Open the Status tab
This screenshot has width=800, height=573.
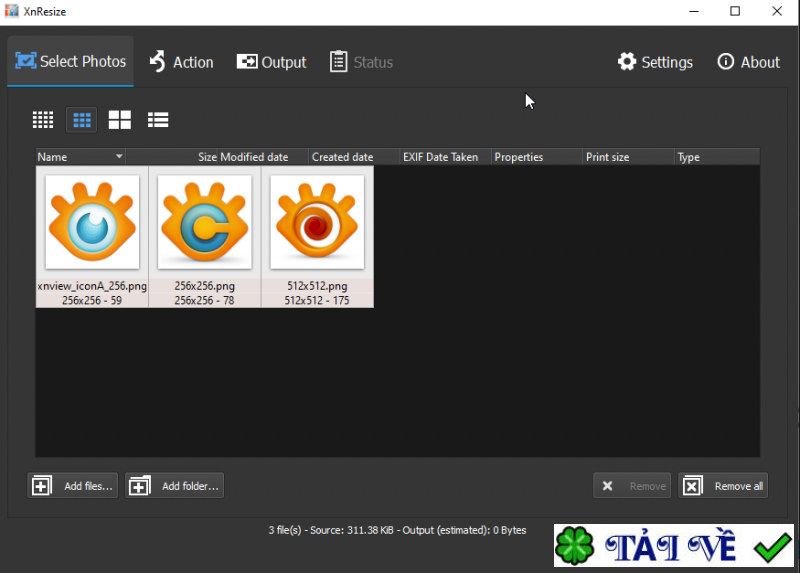pyautogui.click(x=361, y=62)
